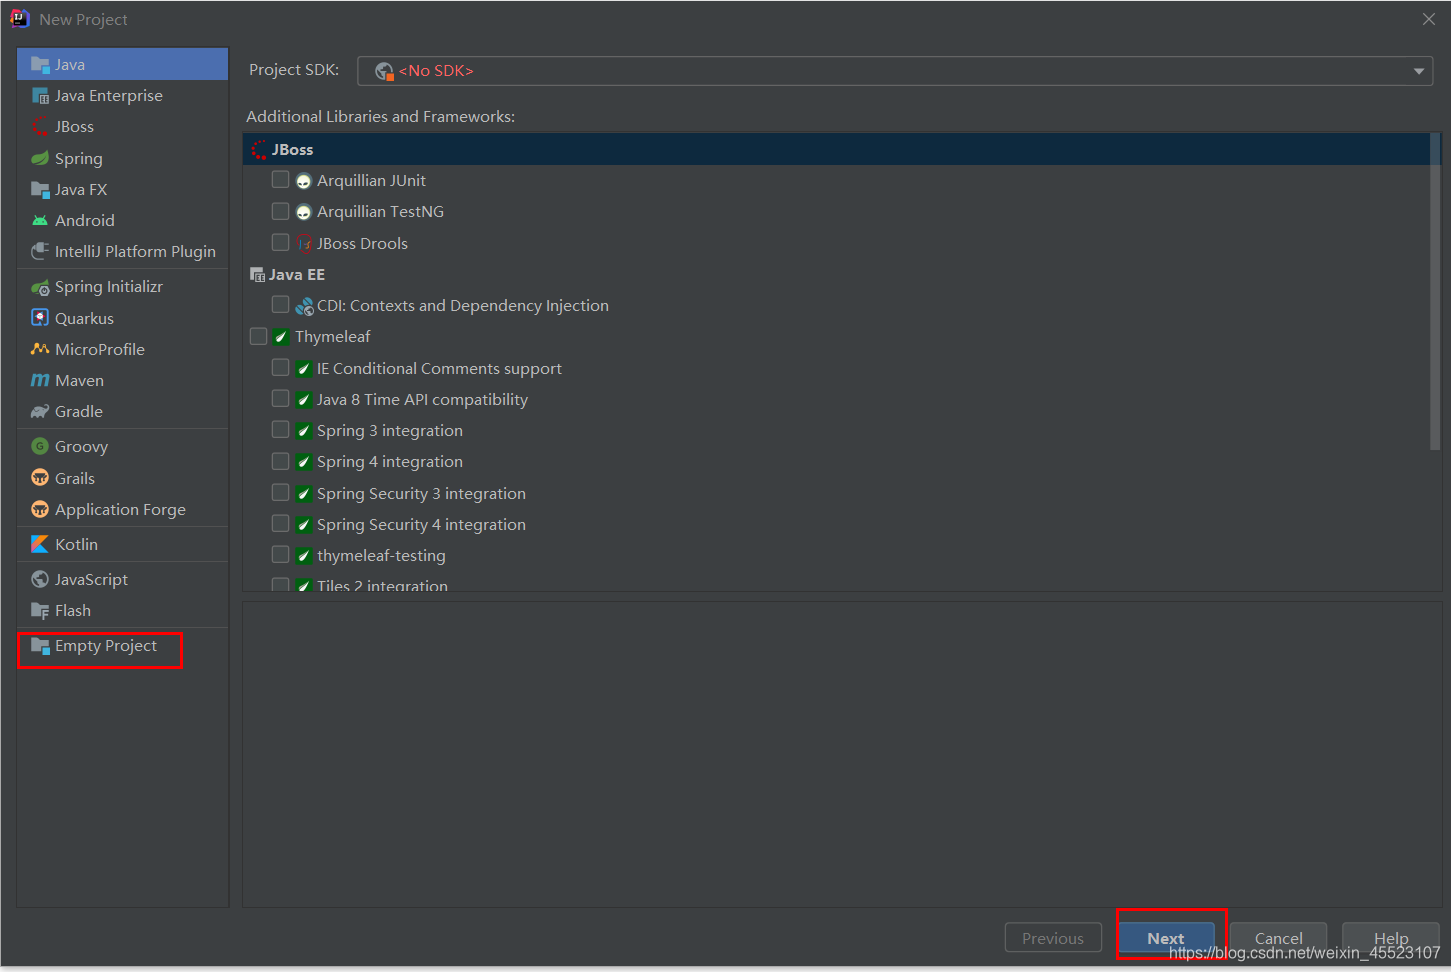Image resolution: width=1451 pixels, height=972 pixels.
Task: Pick the IntelliJ Platform Plugin icon
Action: click(x=40, y=251)
